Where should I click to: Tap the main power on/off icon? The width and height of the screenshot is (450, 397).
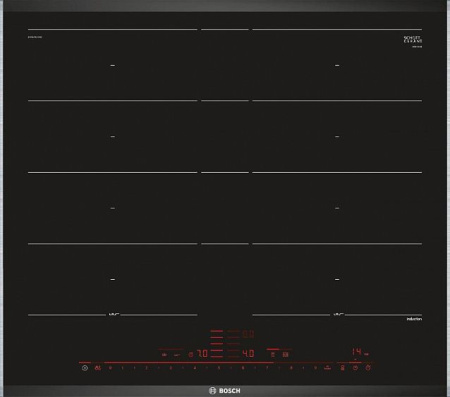(85, 368)
